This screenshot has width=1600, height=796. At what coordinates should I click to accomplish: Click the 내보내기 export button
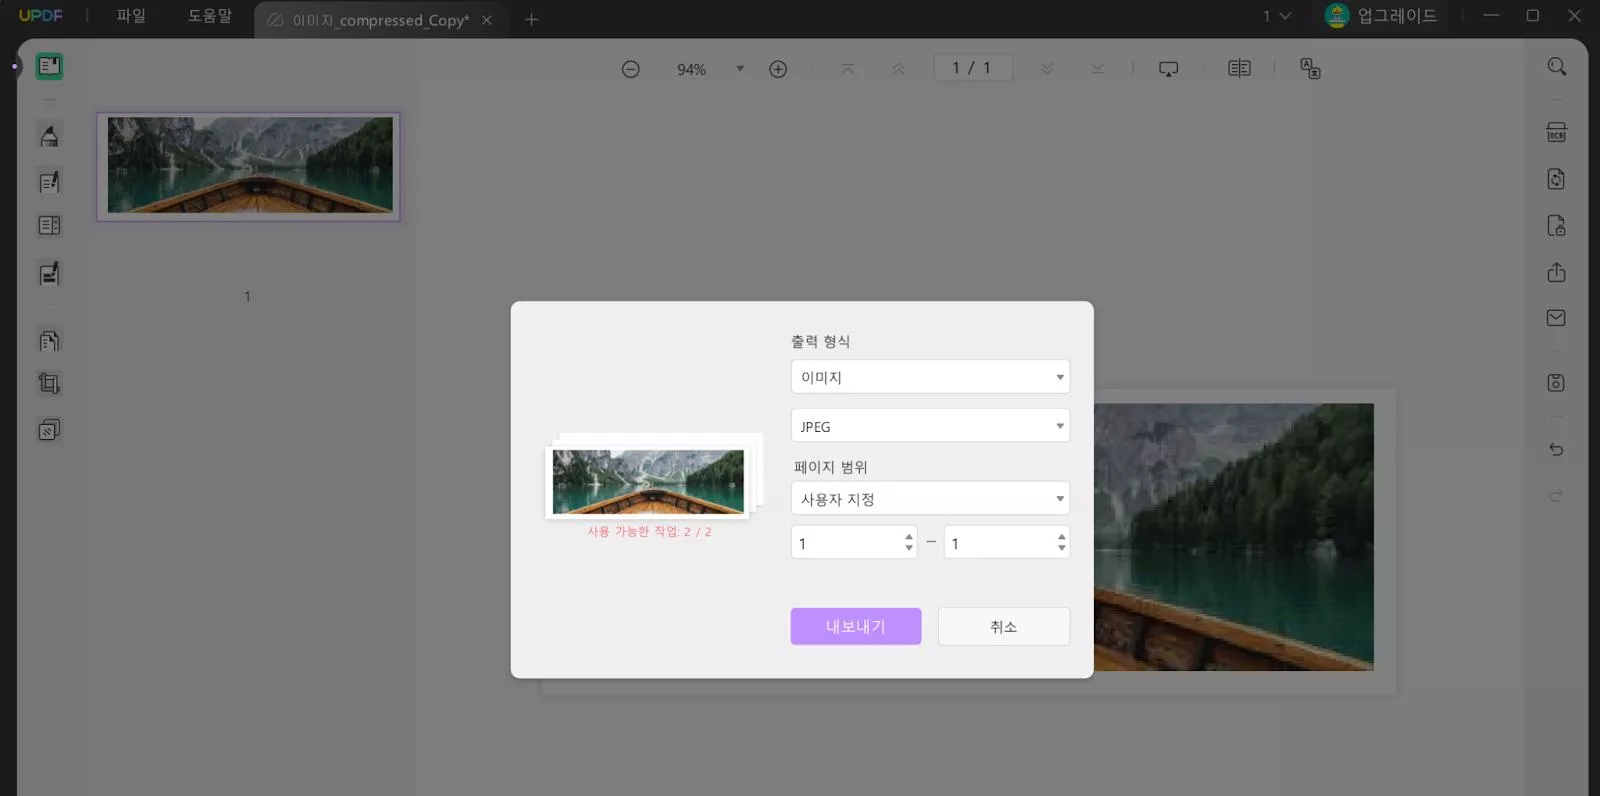[855, 626]
